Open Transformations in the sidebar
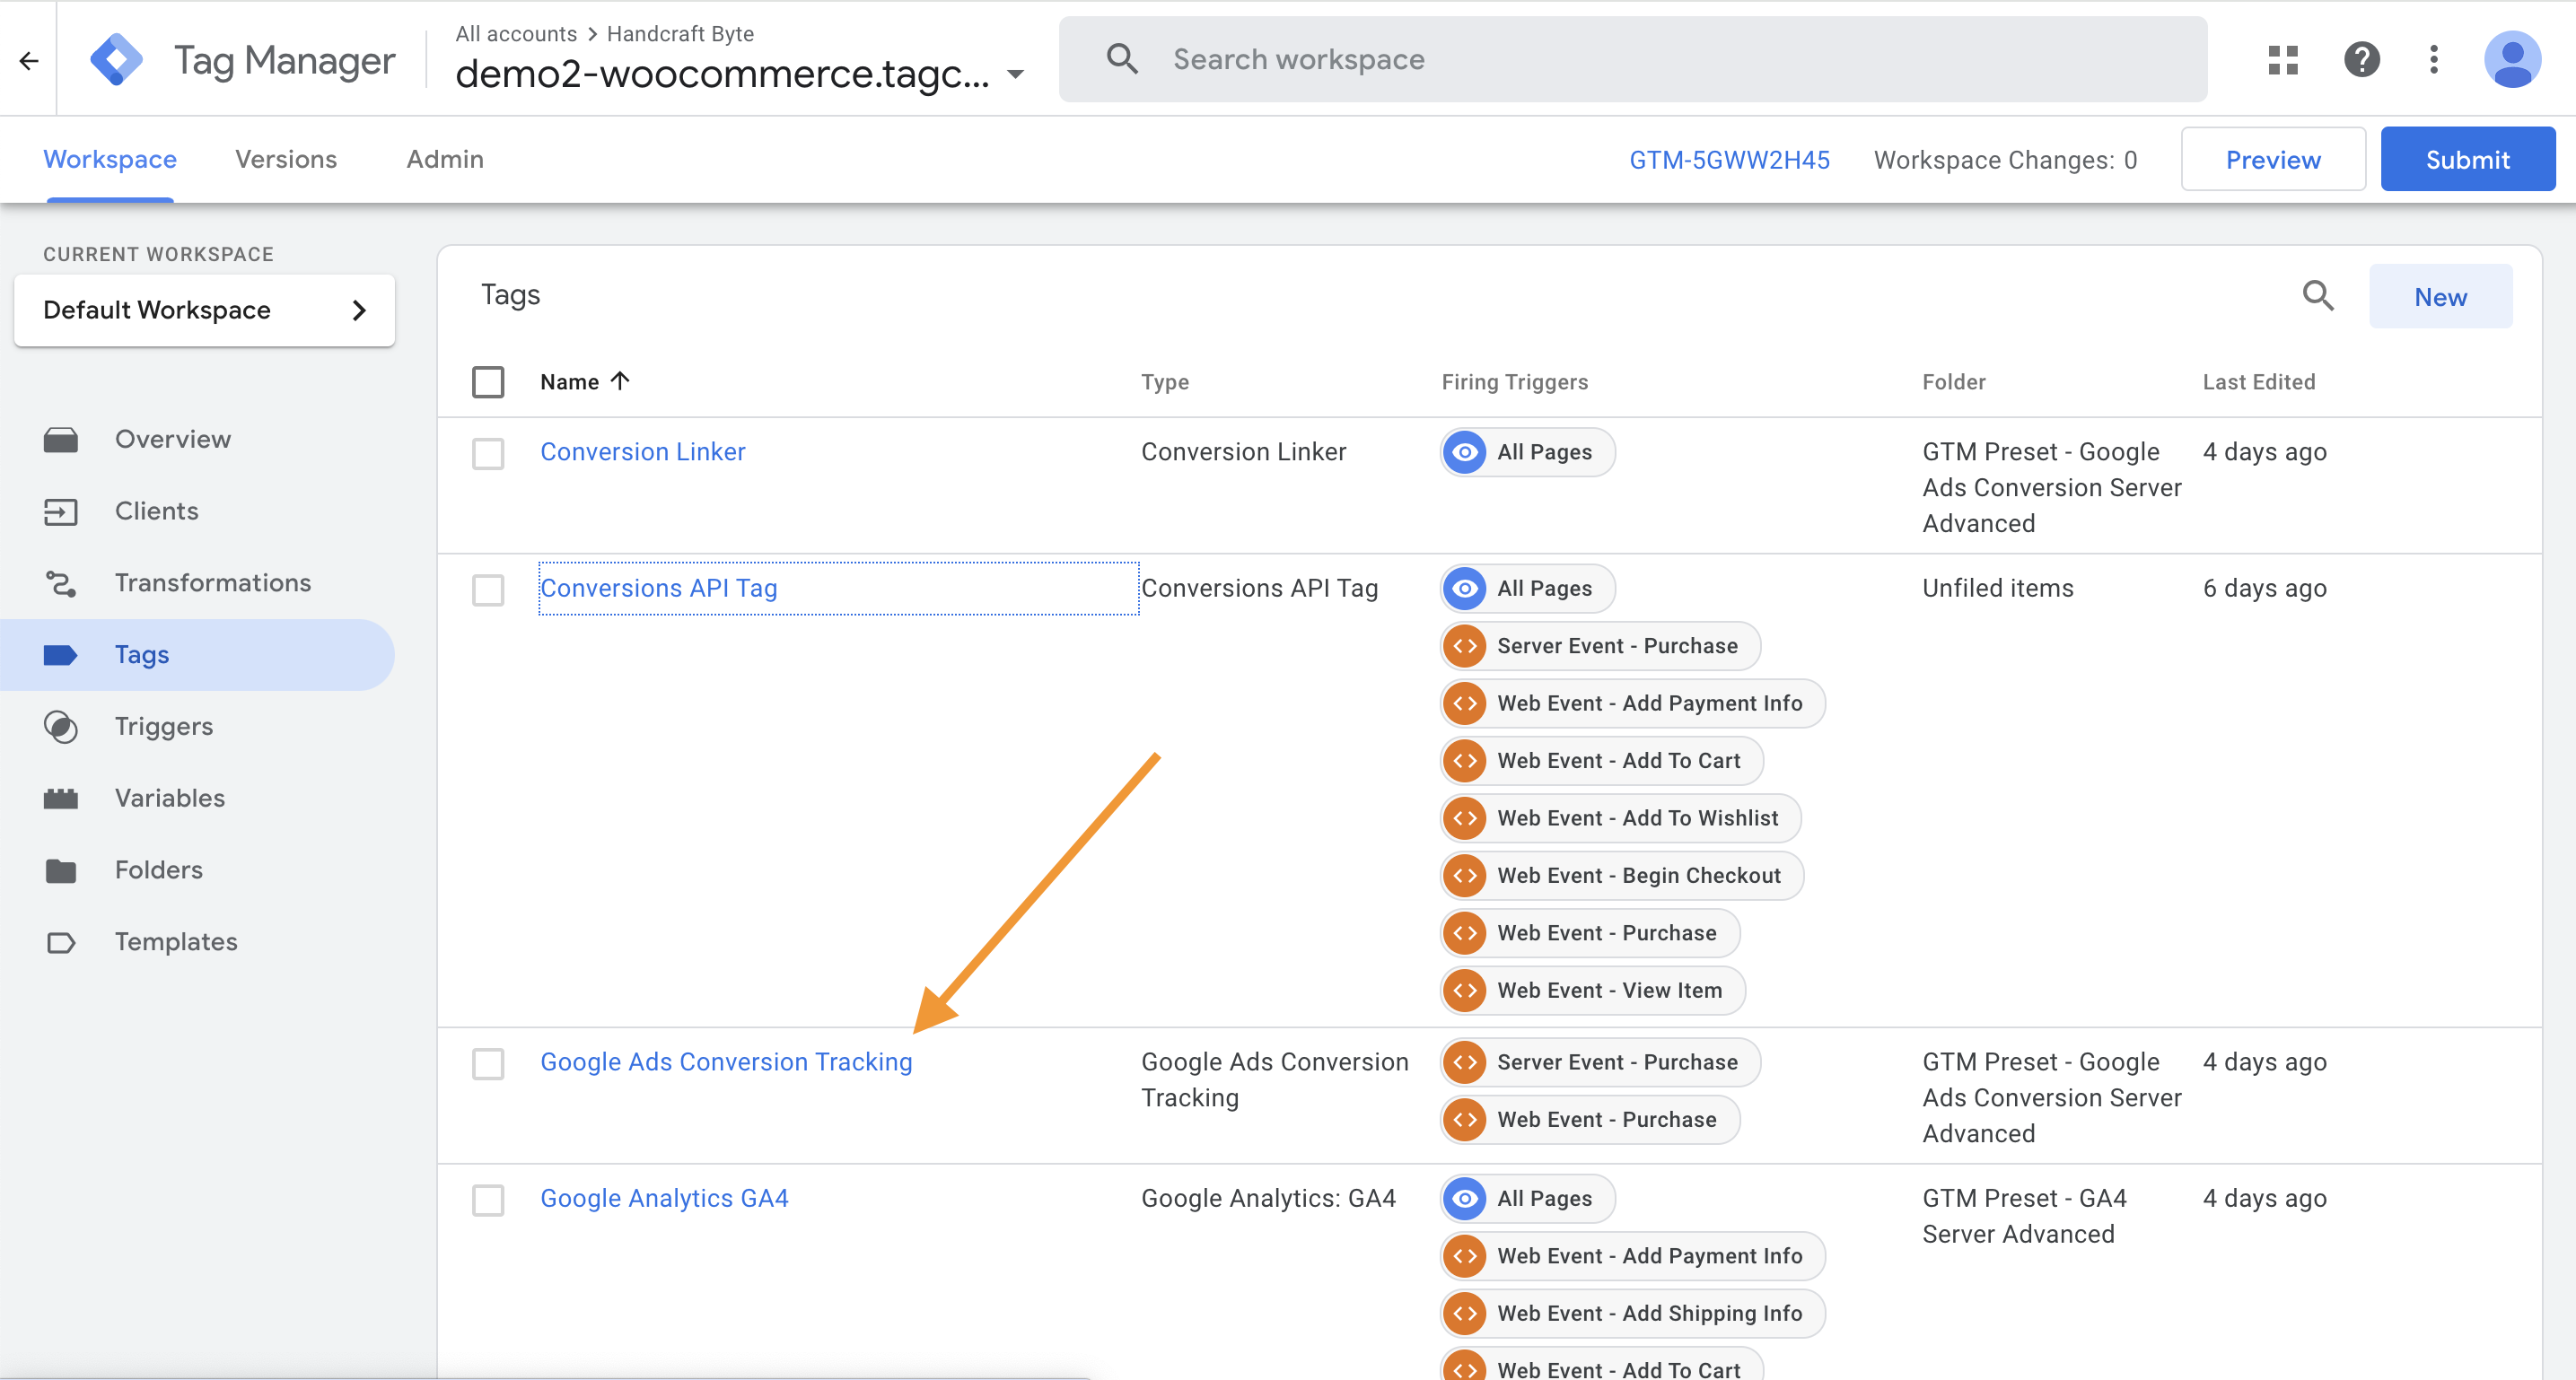The height and width of the screenshot is (1380, 2576). click(212, 583)
